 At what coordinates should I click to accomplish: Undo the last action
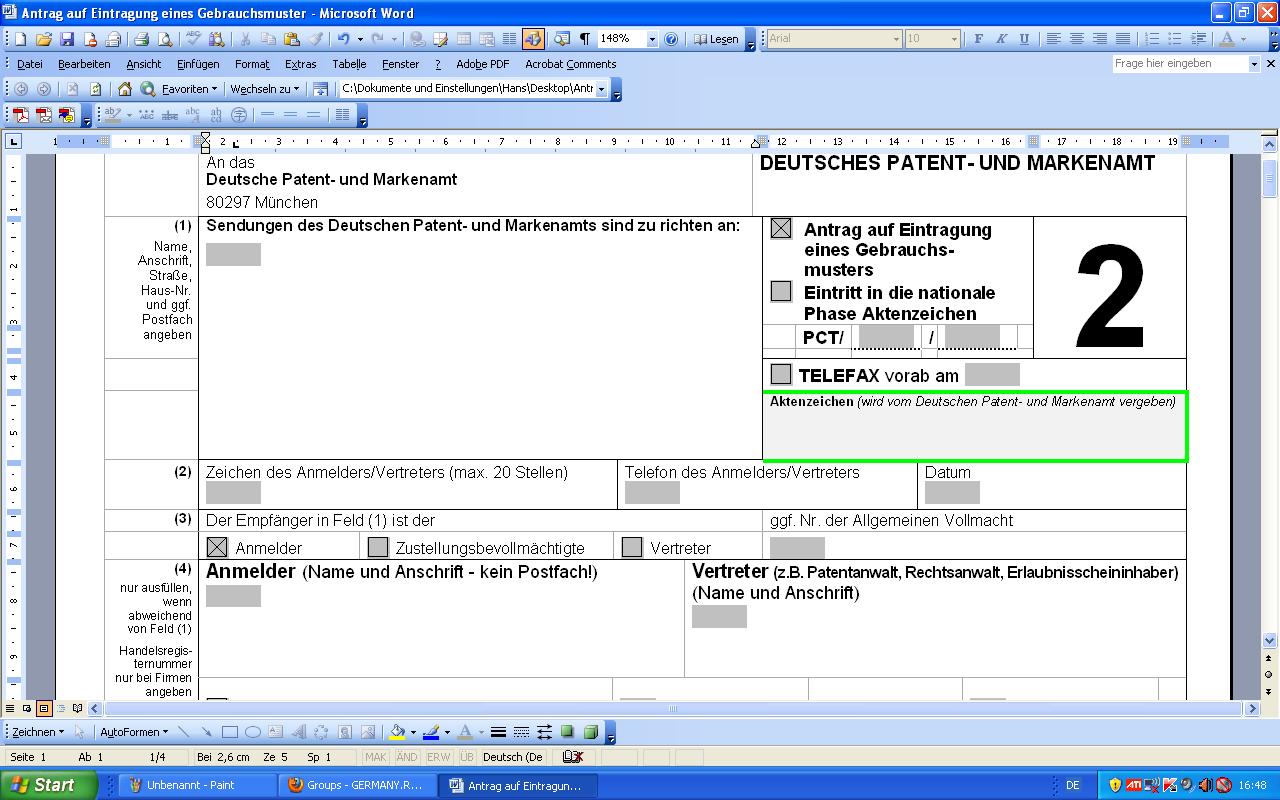point(343,39)
